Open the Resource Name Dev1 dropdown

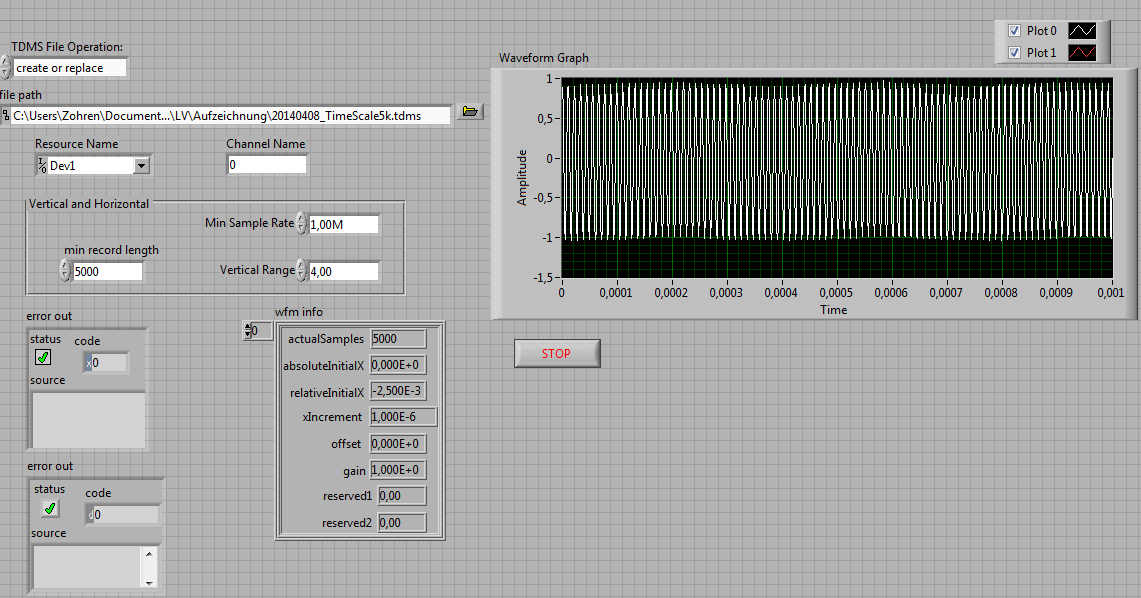141,166
